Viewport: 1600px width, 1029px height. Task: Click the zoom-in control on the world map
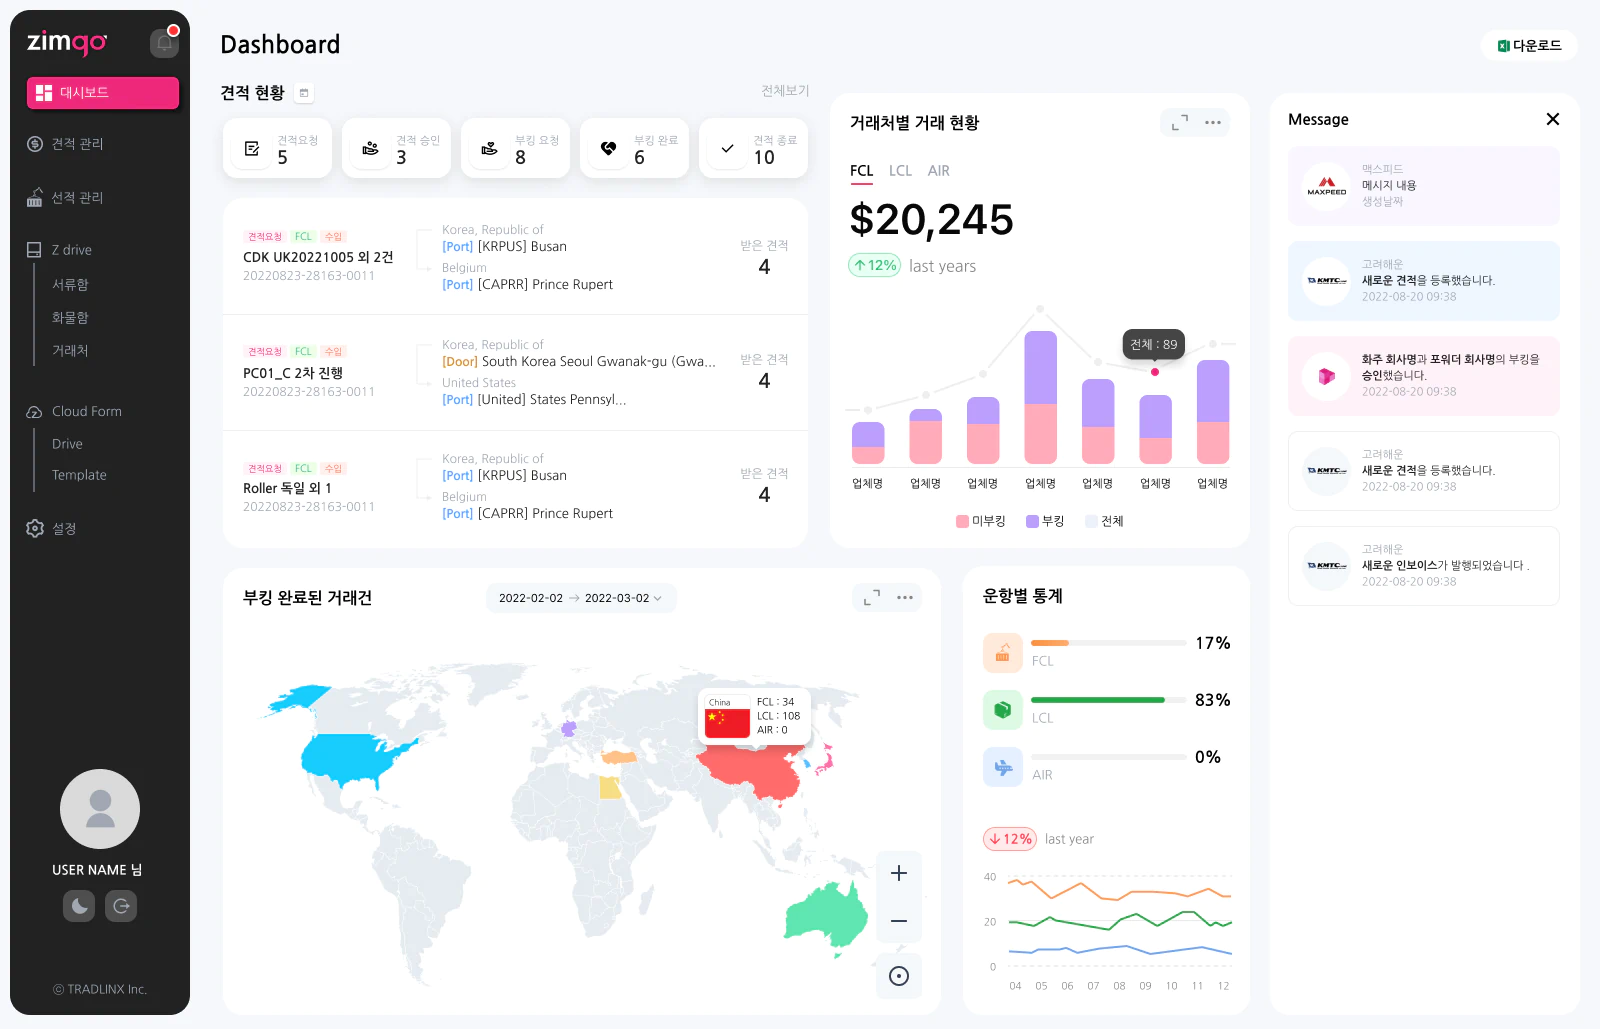tap(898, 871)
